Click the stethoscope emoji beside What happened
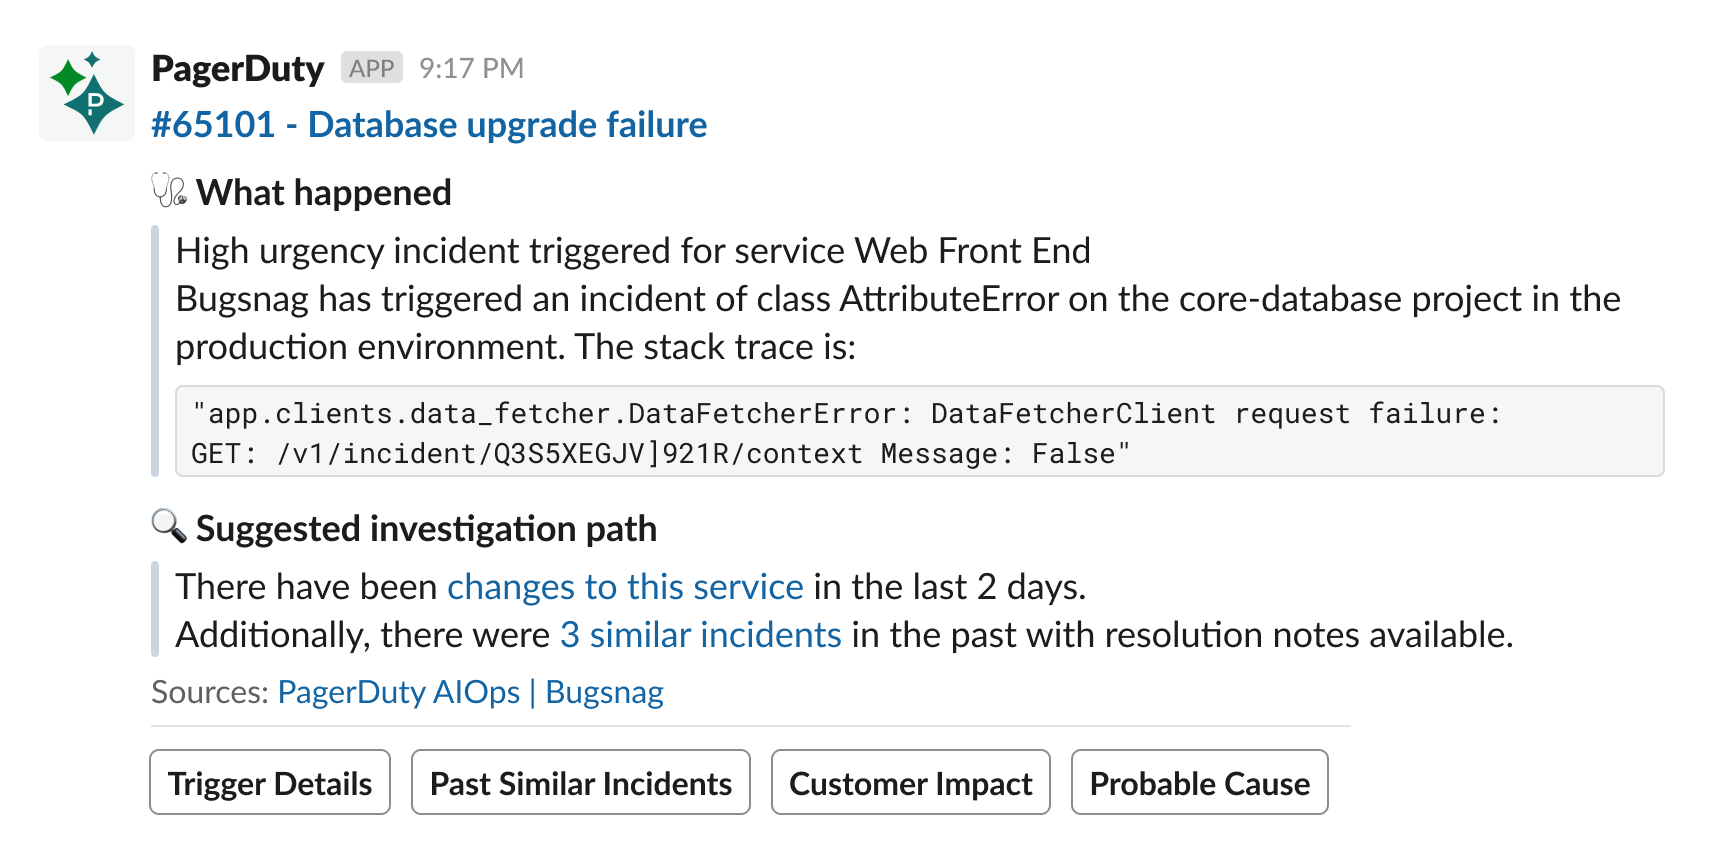1726x853 pixels. point(169,190)
